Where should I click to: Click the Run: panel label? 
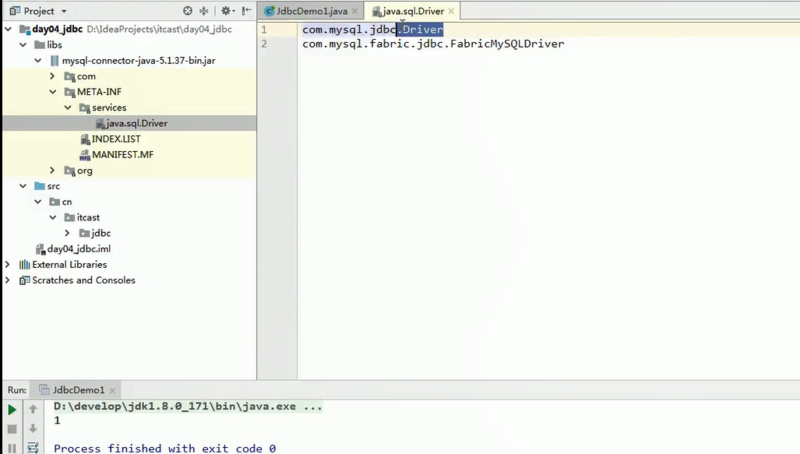click(17, 390)
